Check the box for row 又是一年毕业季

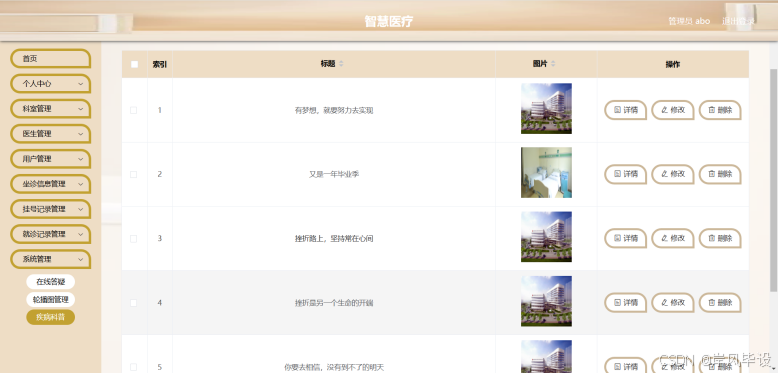[x=133, y=174]
